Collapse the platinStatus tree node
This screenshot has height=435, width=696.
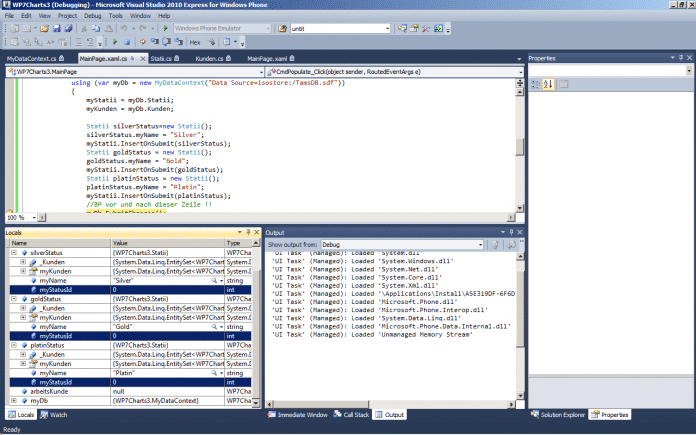pos(14,345)
